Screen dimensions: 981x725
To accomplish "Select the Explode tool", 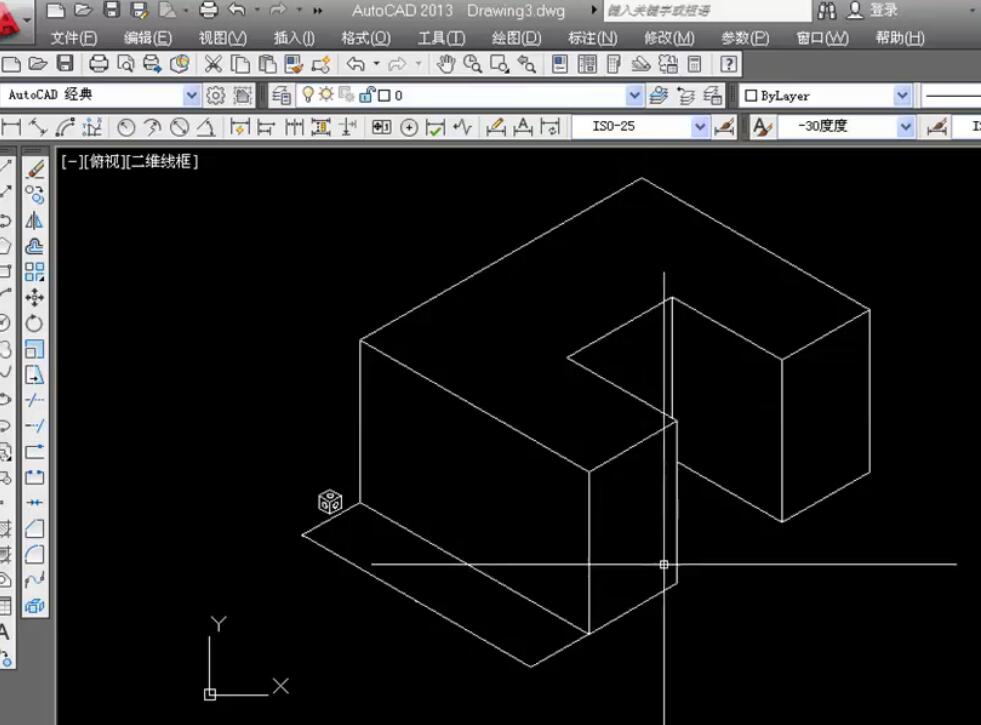I will (35, 606).
